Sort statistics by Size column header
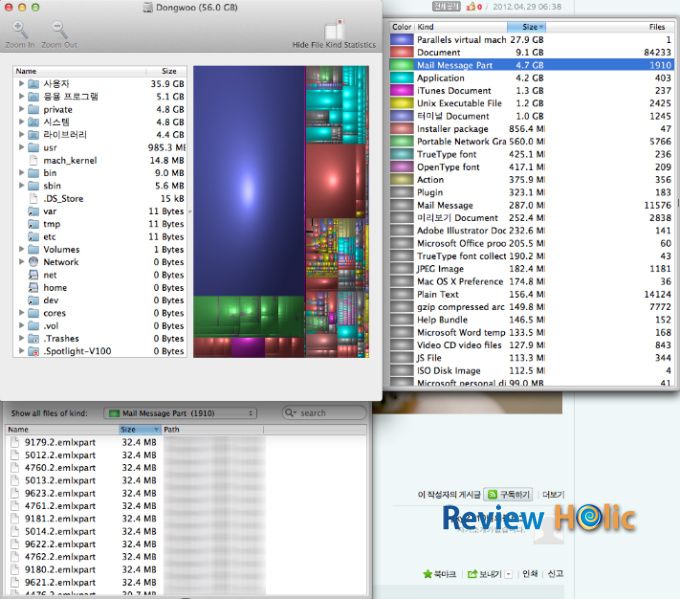Screen dimensions: 680x599 click(526, 27)
